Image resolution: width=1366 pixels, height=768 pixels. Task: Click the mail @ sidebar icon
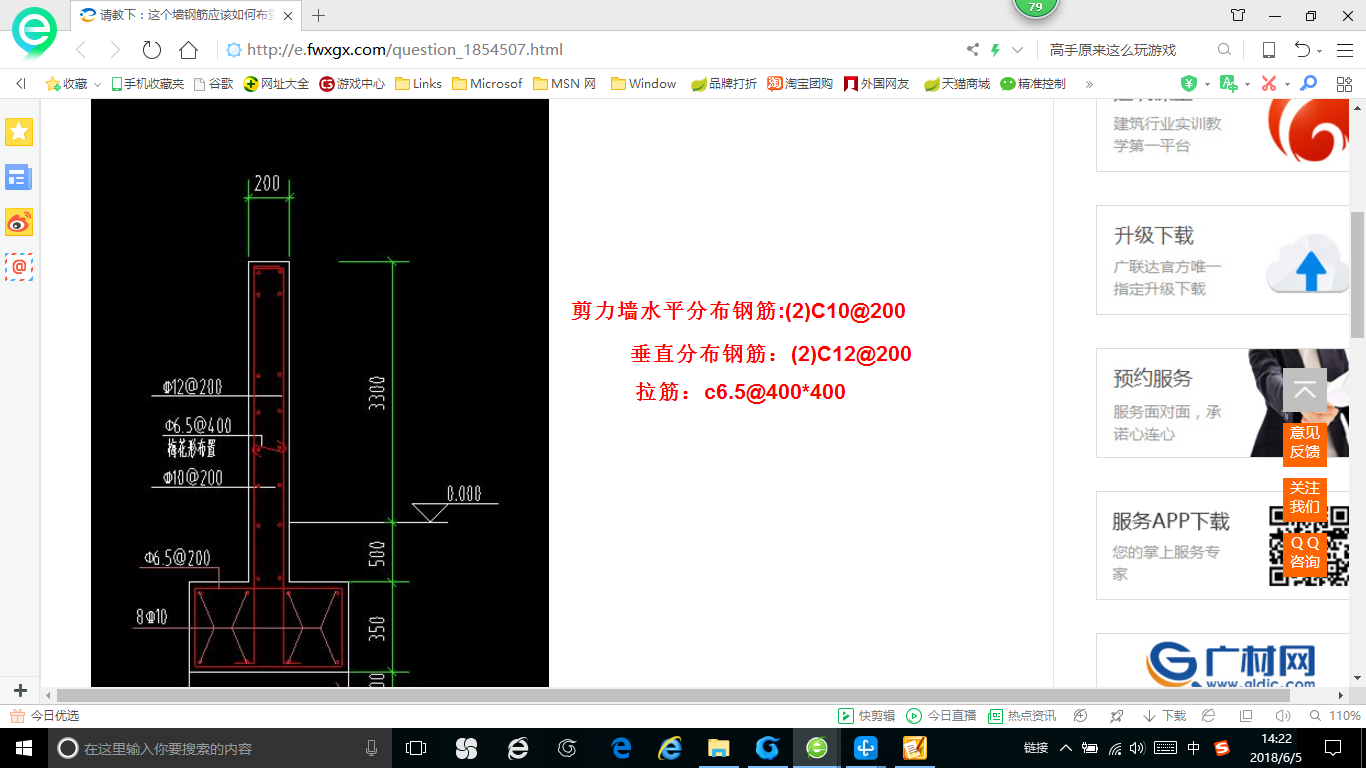(19, 266)
